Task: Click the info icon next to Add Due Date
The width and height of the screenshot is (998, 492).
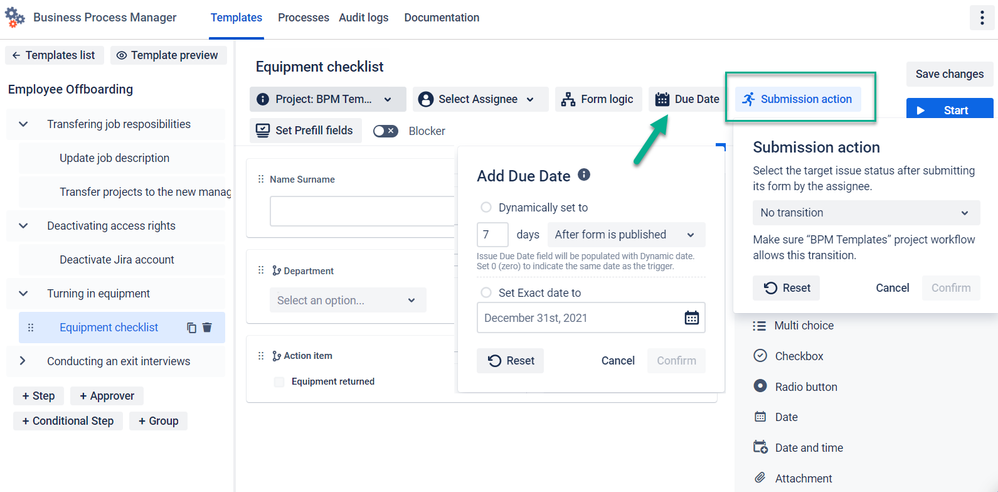Action: [x=584, y=174]
